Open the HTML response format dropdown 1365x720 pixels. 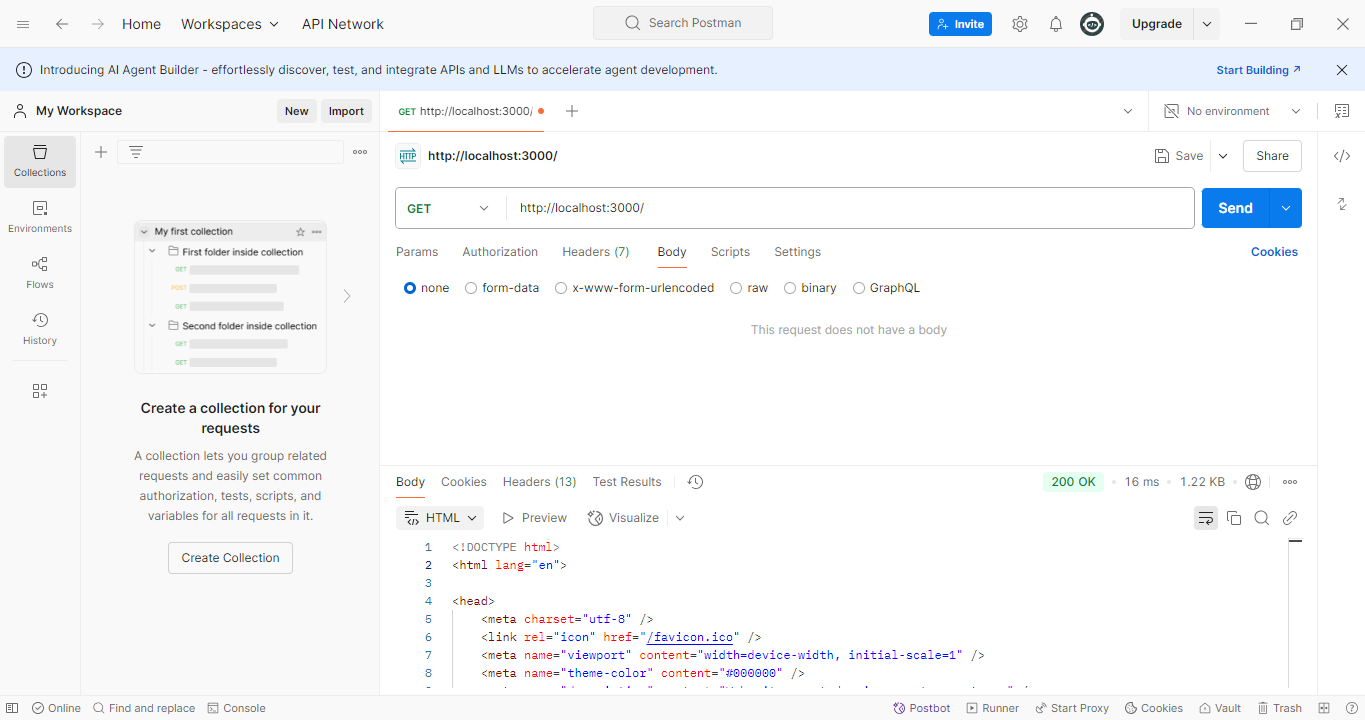440,518
